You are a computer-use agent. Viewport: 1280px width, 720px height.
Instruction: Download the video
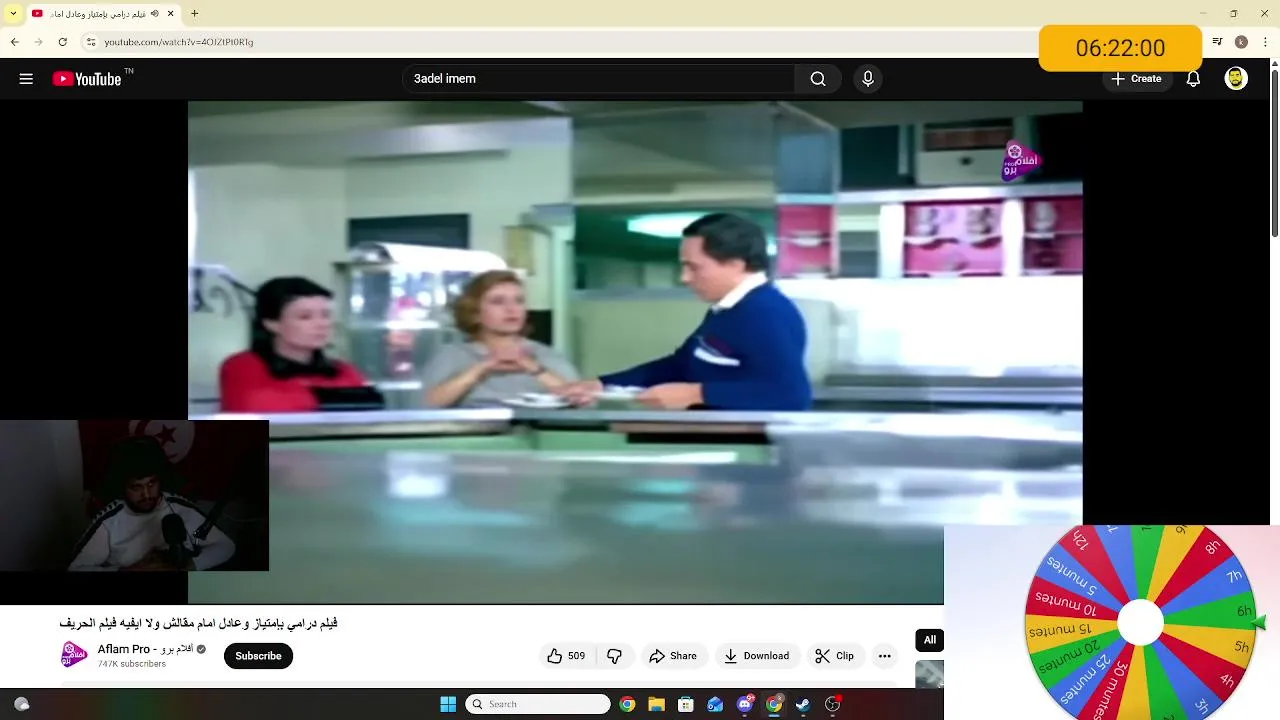757,656
